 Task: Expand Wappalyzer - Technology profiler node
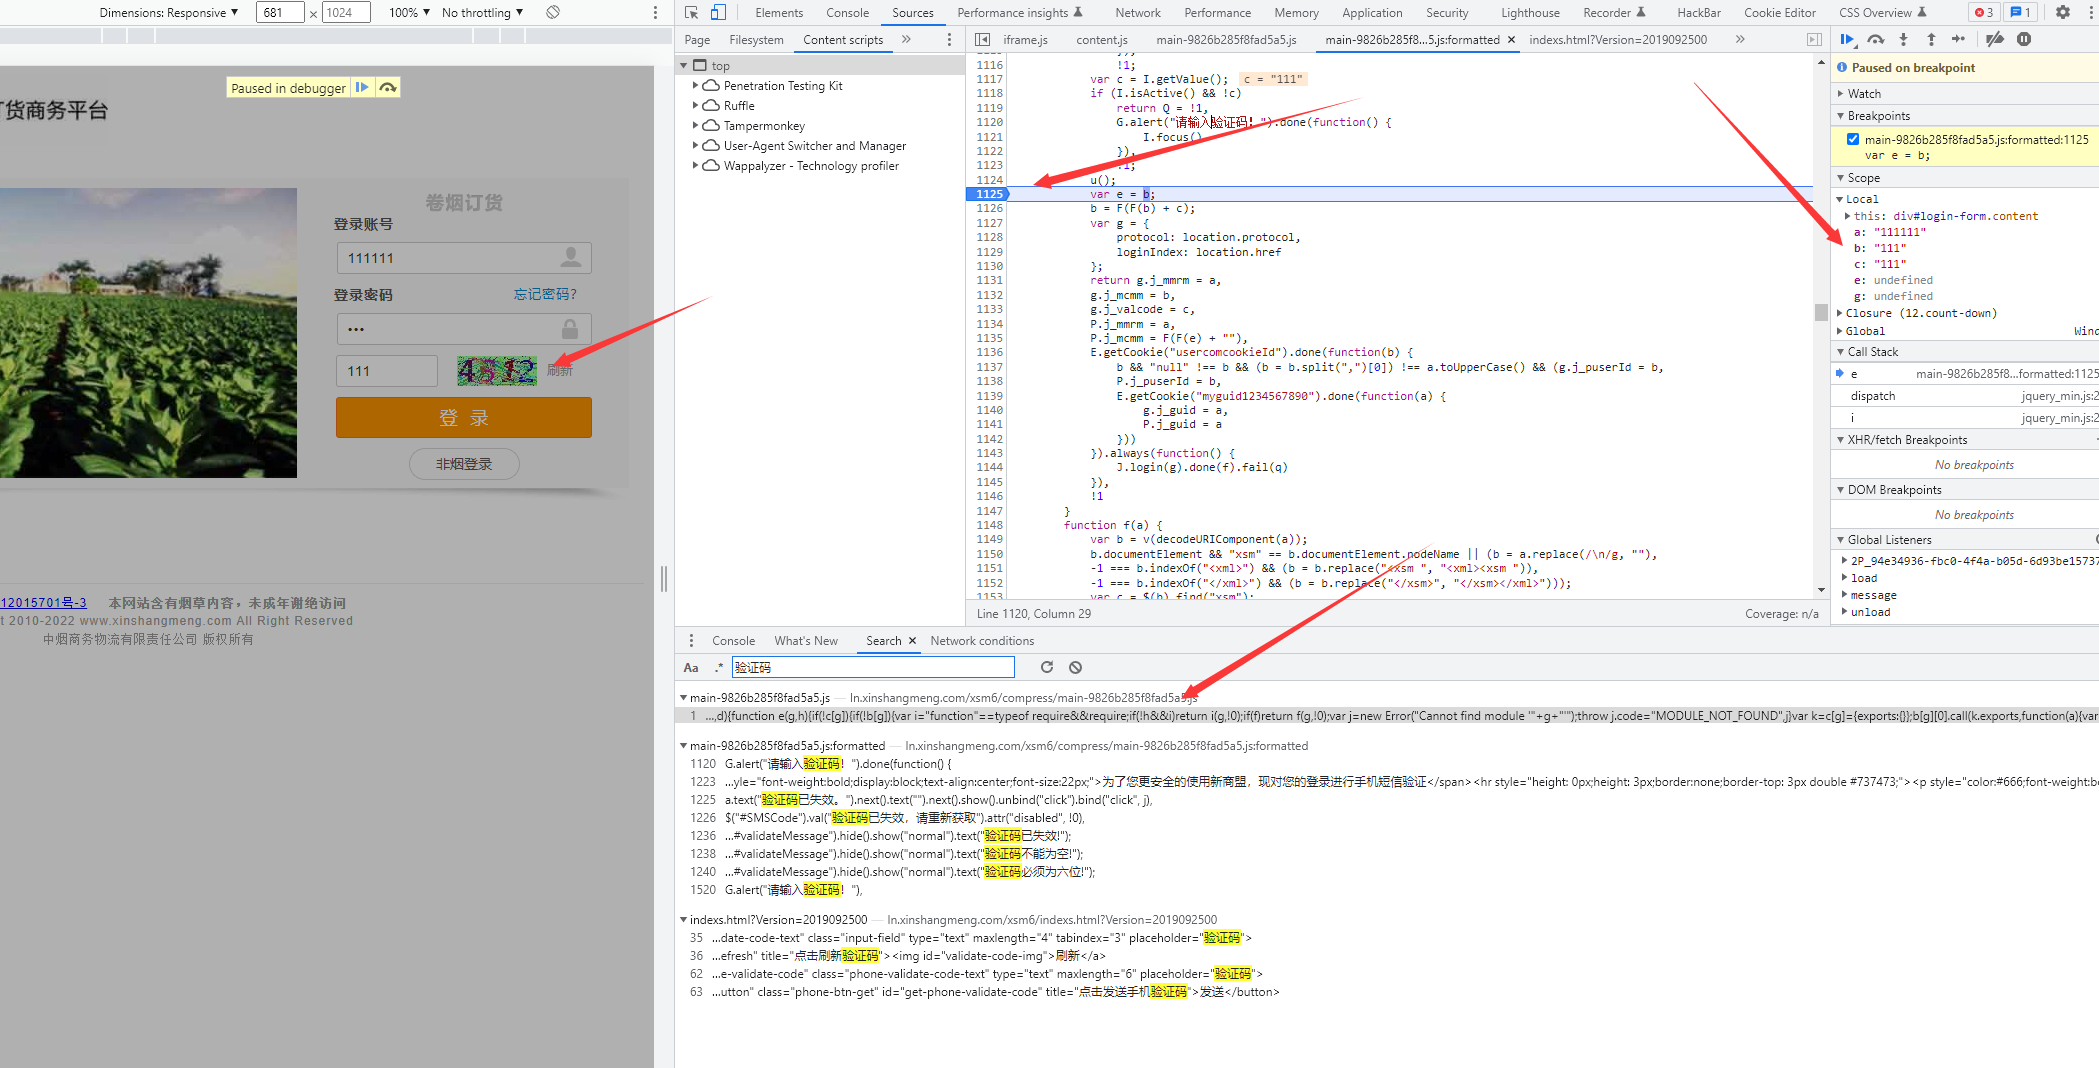coord(696,166)
